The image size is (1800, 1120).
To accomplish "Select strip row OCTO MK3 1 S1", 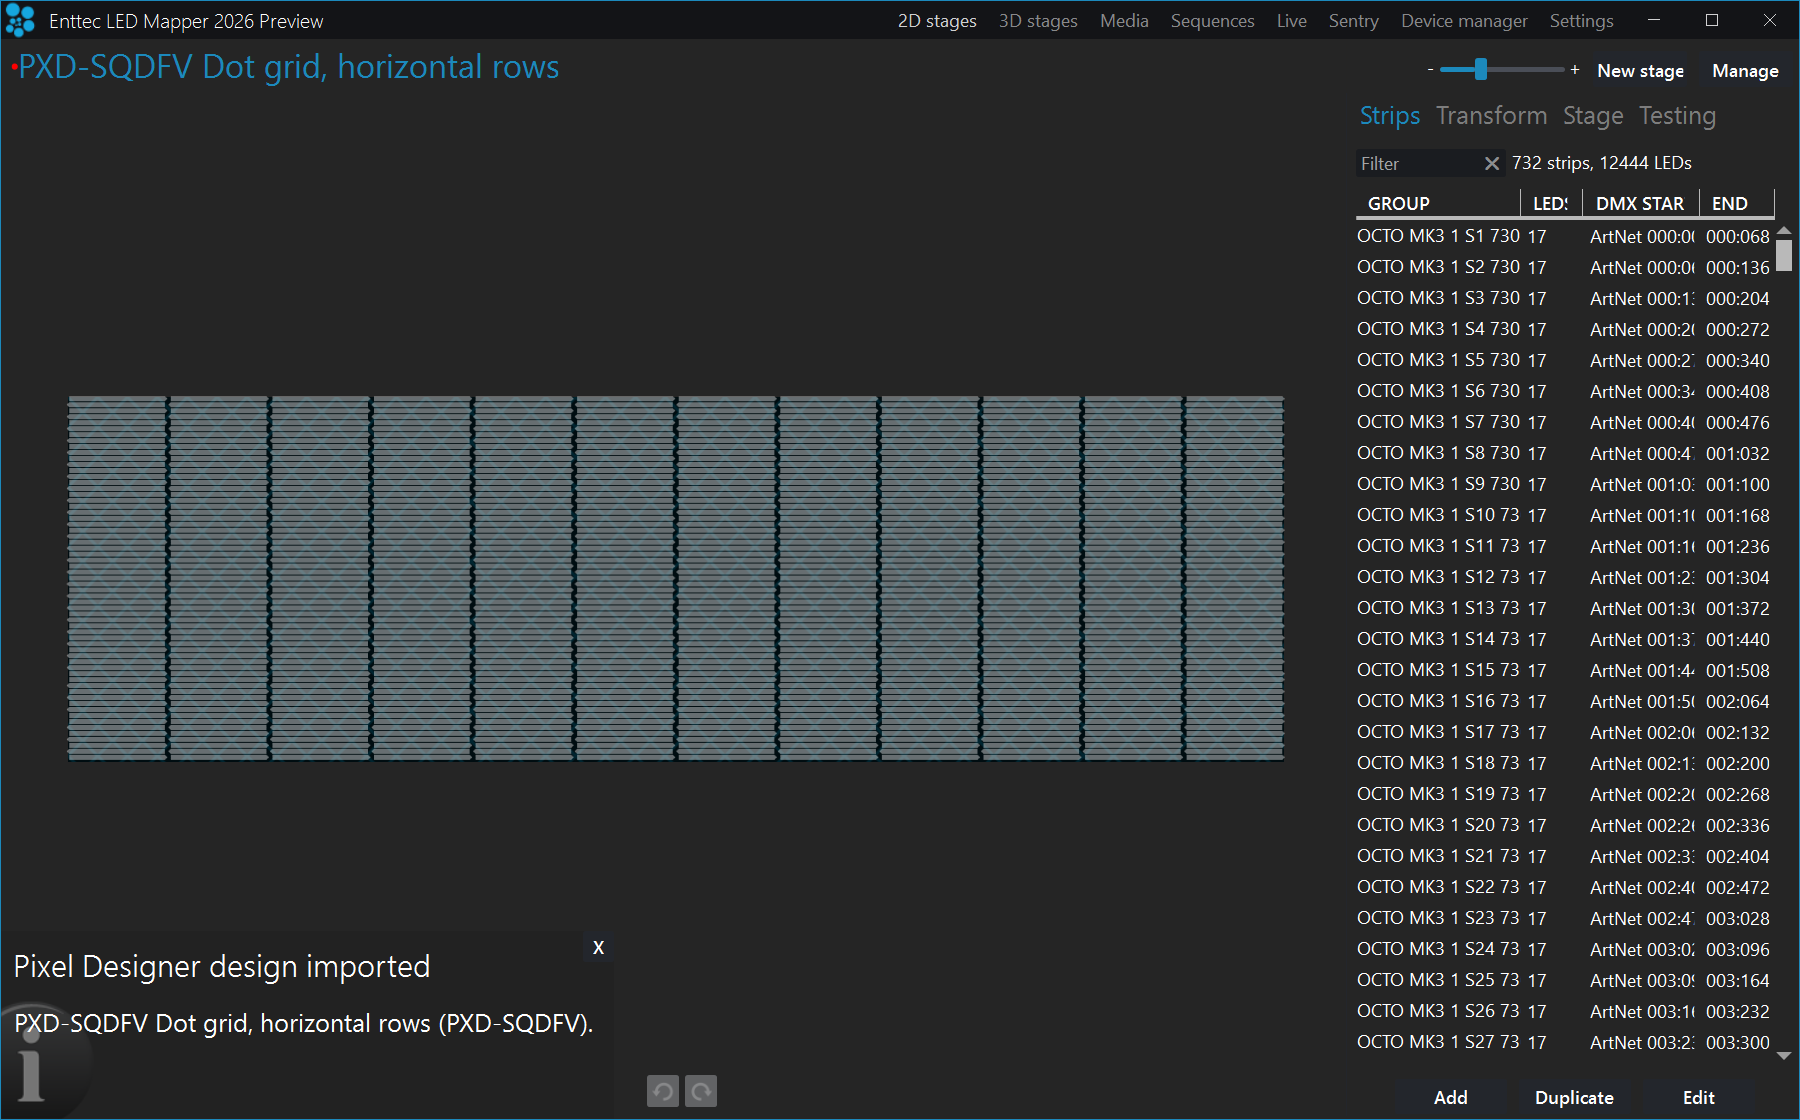I will click(1564, 236).
